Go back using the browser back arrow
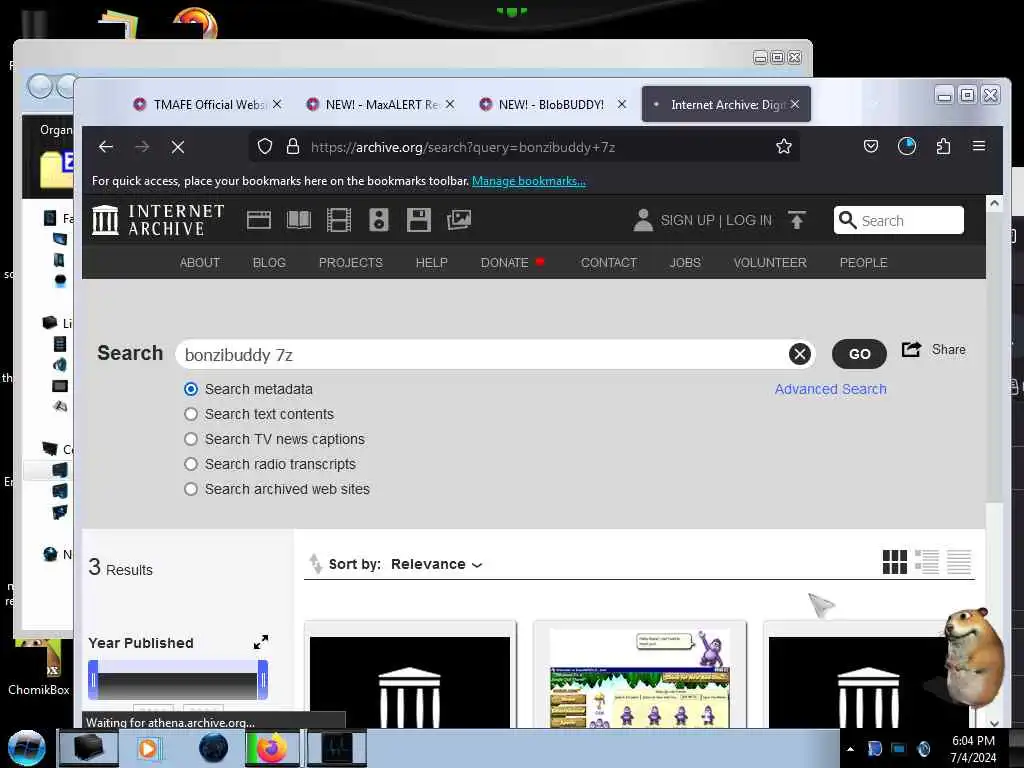Viewport: 1024px width, 768px height. (106, 147)
